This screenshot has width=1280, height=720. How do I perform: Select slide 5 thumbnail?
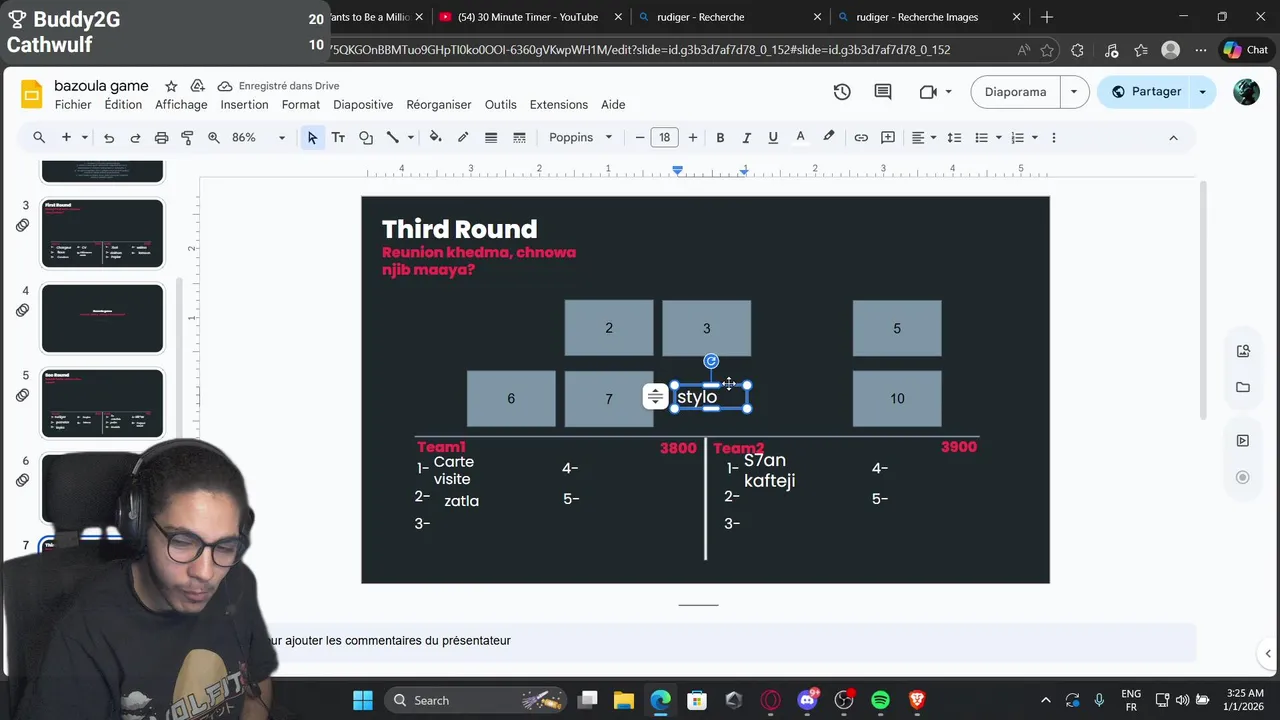click(102, 403)
